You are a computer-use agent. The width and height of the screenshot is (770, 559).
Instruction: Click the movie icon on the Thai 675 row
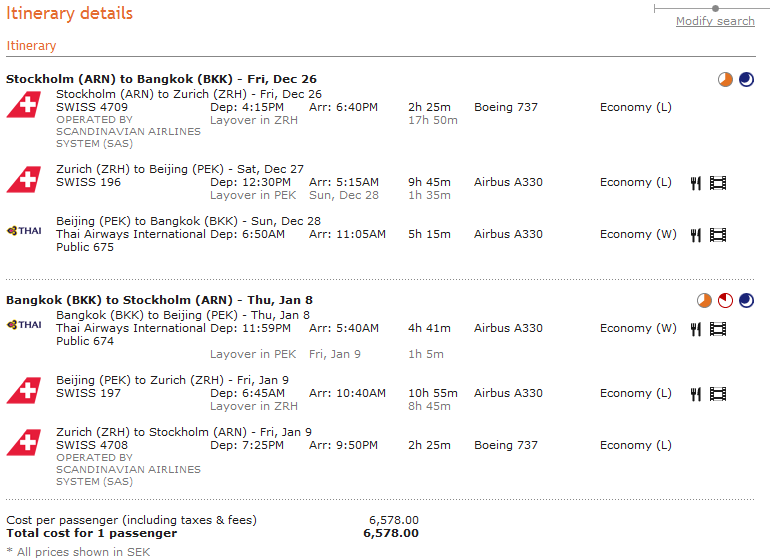(x=718, y=235)
